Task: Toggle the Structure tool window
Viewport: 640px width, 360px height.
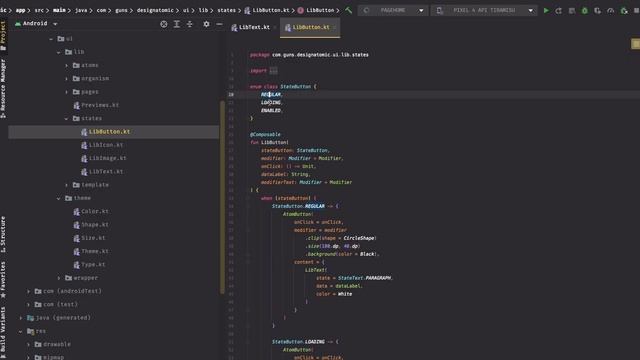Action: click(x=3, y=234)
